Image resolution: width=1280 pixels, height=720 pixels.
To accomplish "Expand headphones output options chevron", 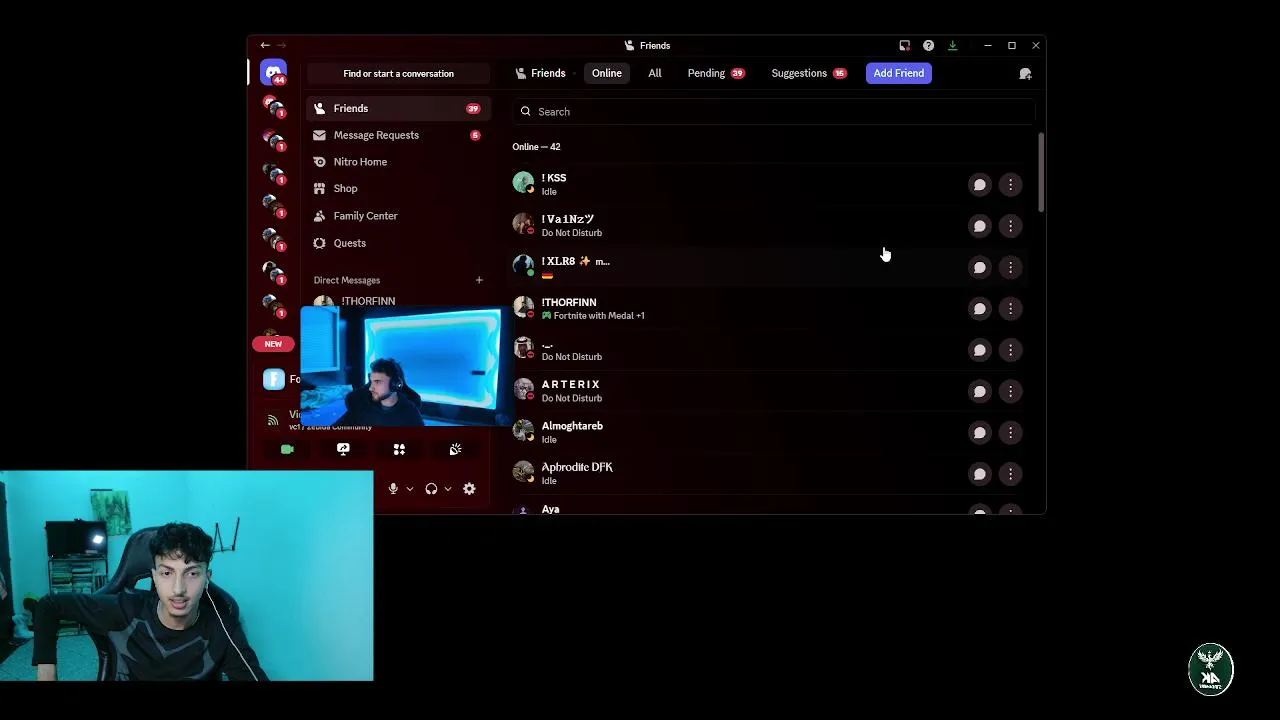I will (447, 489).
